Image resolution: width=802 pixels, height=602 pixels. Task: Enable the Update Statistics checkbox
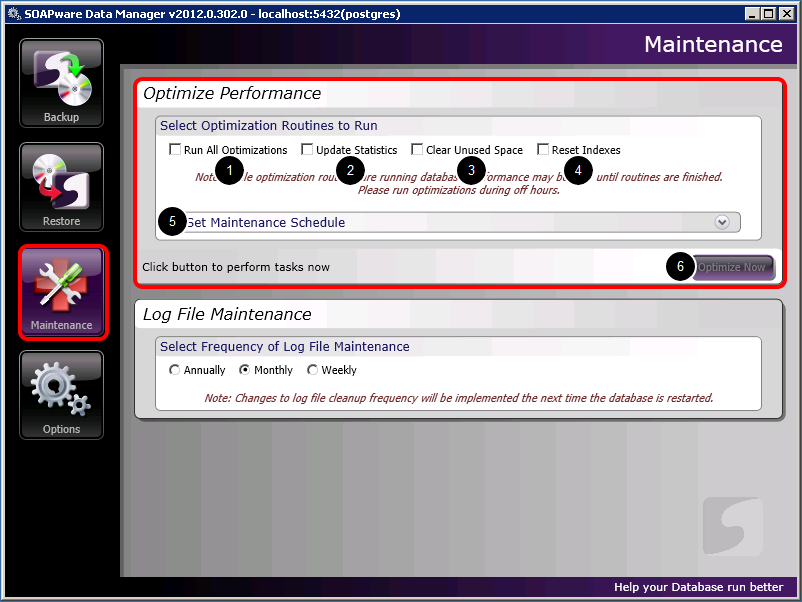[307, 149]
